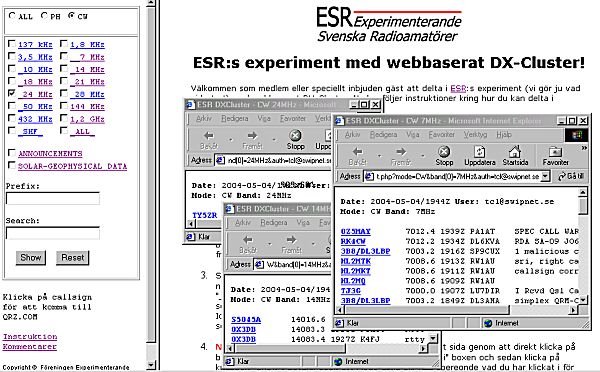Open Redigera menu in 7MHz window
This screenshot has width=600, height=372.
(x=383, y=134)
